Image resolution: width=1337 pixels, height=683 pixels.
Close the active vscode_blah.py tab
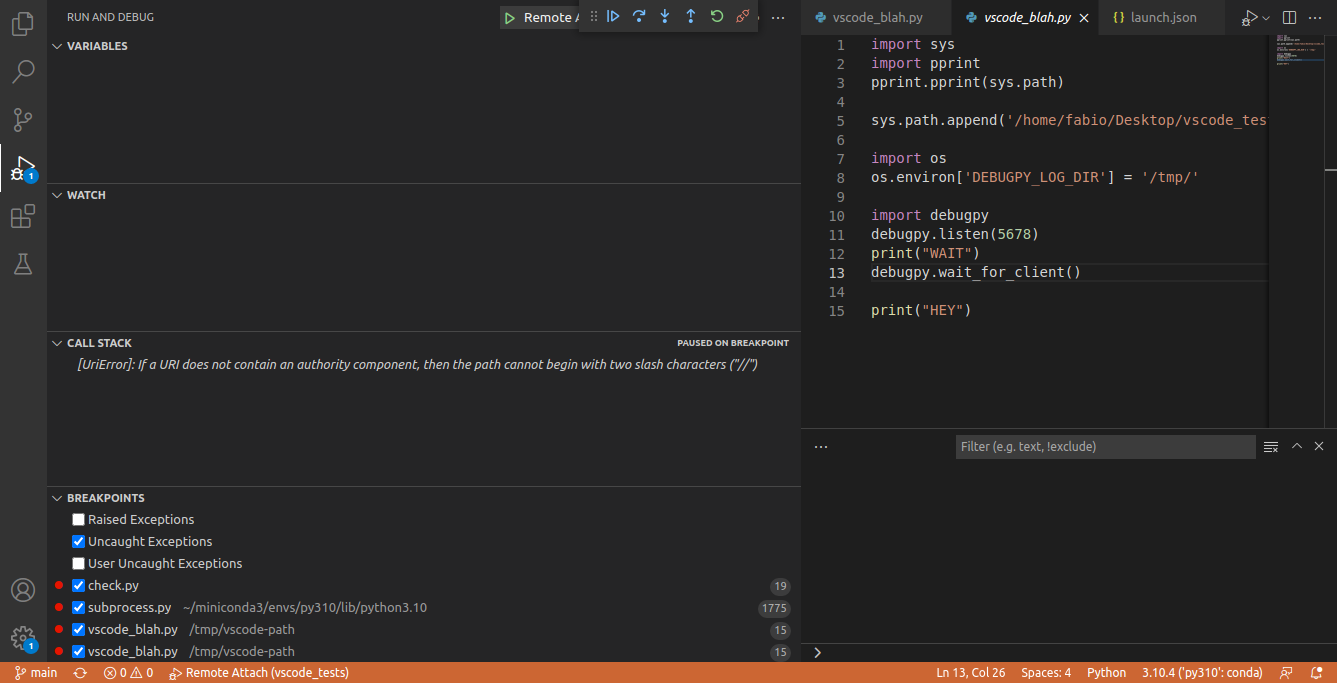click(1084, 18)
